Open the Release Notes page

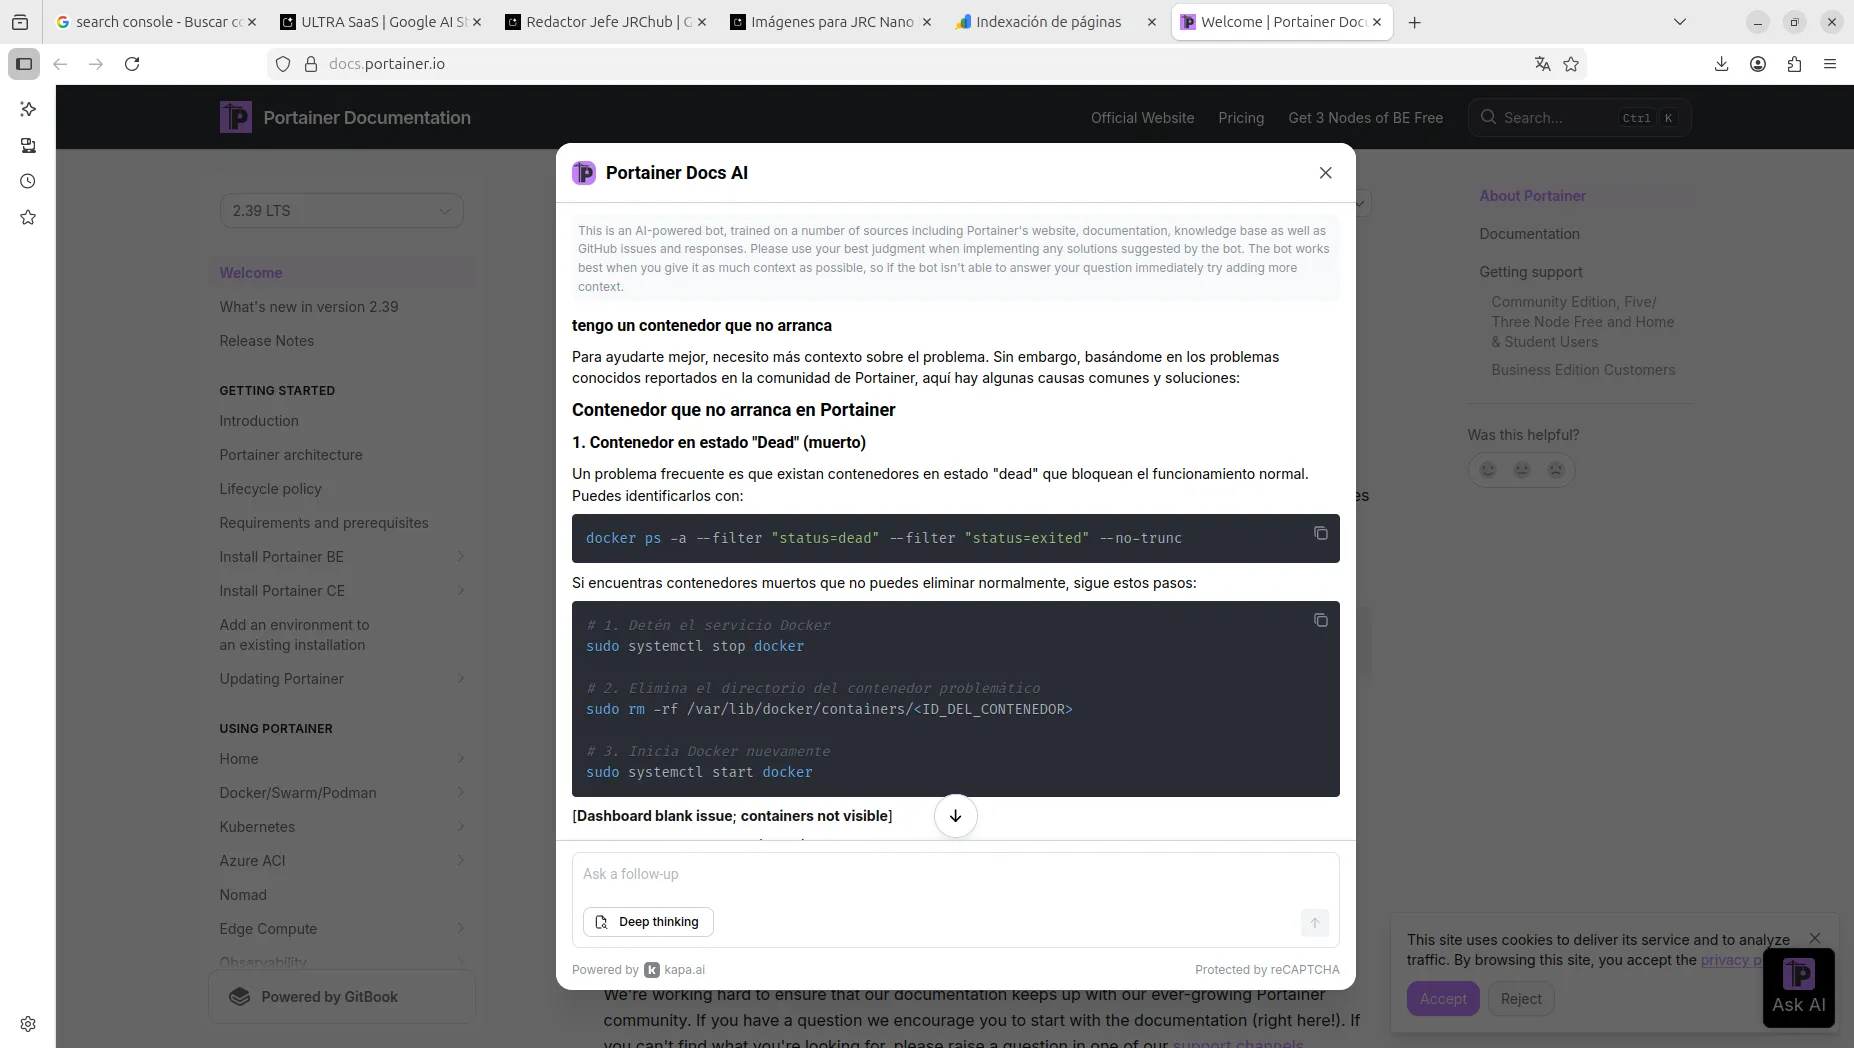pyautogui.click(x=267, y=341)
